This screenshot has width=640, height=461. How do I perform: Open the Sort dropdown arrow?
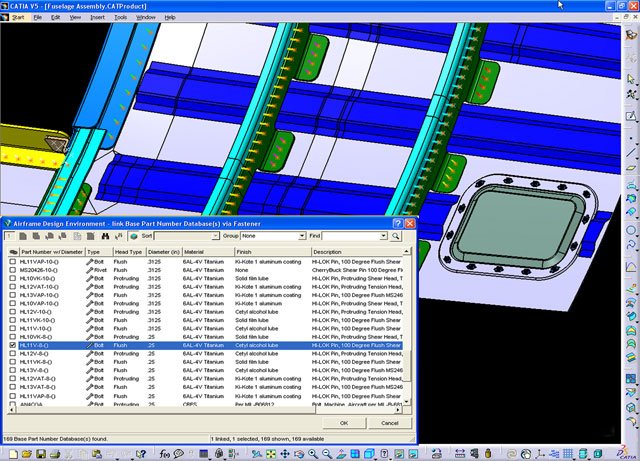tap(215, 236)
